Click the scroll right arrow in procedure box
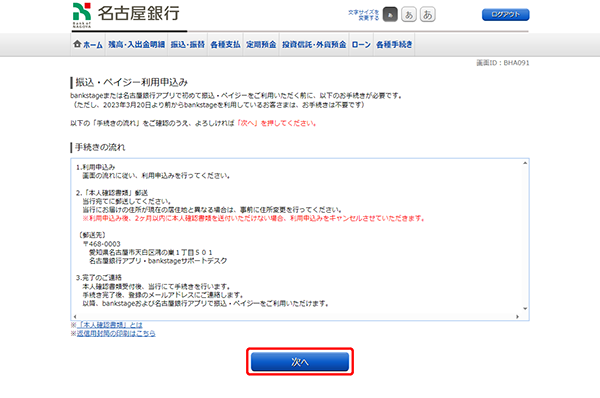Image resolution: width=600 pixels, height=398 pixels. coord(517,316)
